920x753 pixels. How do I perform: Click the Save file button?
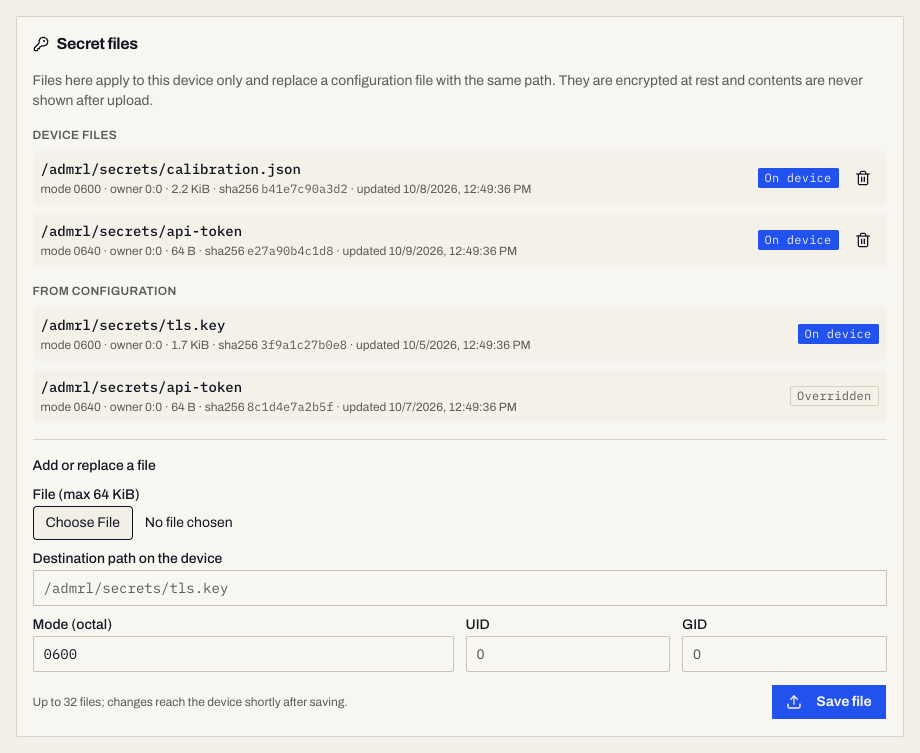(x=828, y=701)
